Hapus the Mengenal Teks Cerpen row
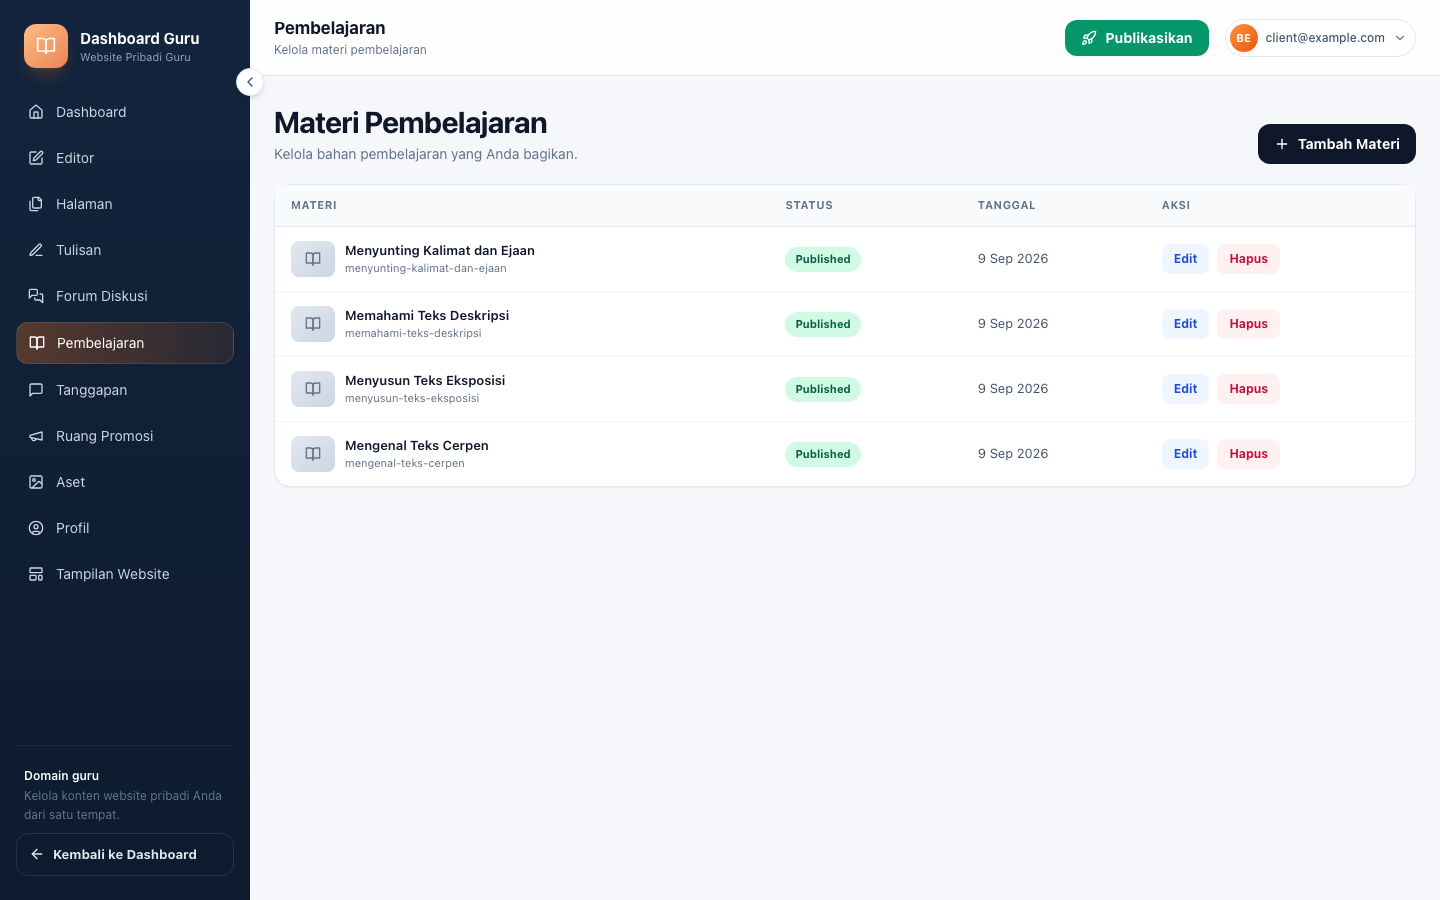This screenshot has width=1440, height=900. [1248, 454]
